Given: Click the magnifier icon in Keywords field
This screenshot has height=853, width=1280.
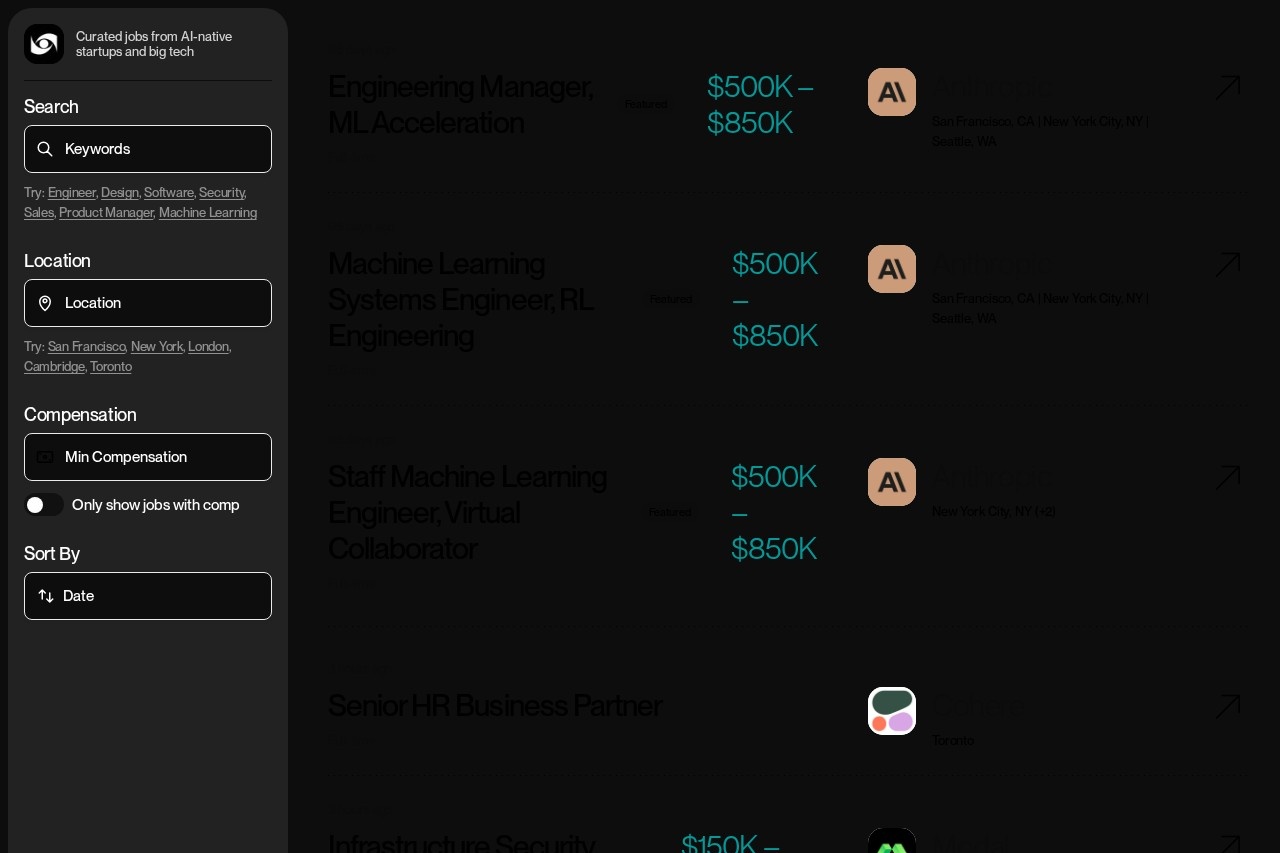Looking at the screenshot, I should click(x=45, y=149).
